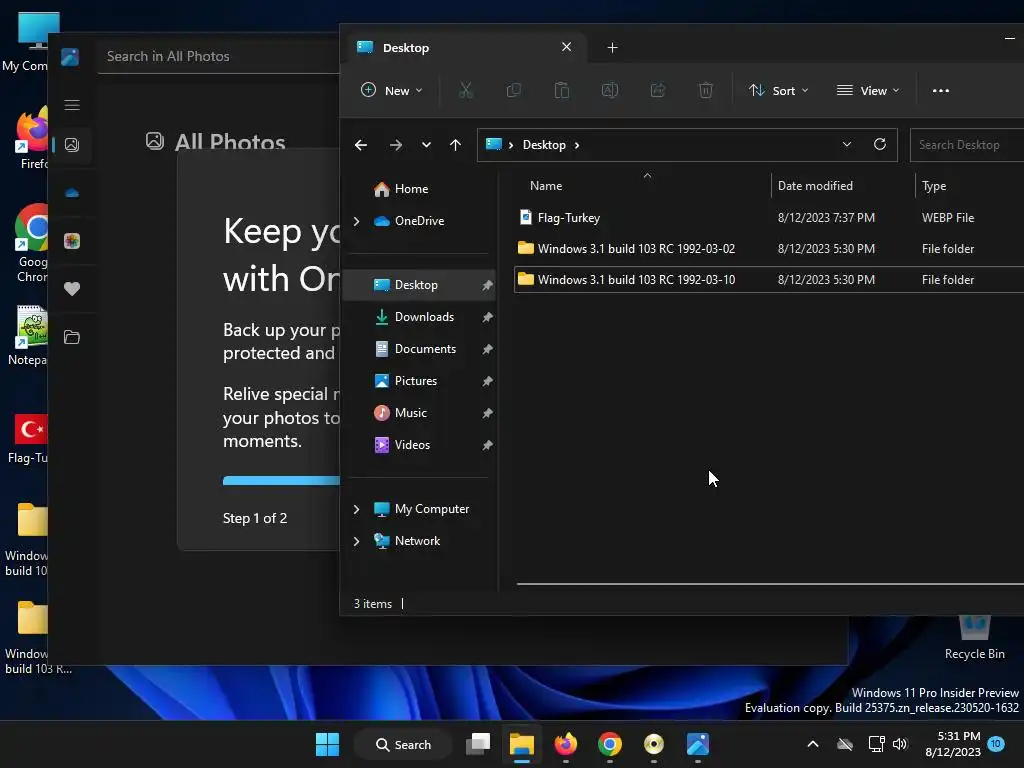This screenshot has height=768, width=1024.
Task: Open the See more three-dots menu
Action: click(x=940, y=91)
